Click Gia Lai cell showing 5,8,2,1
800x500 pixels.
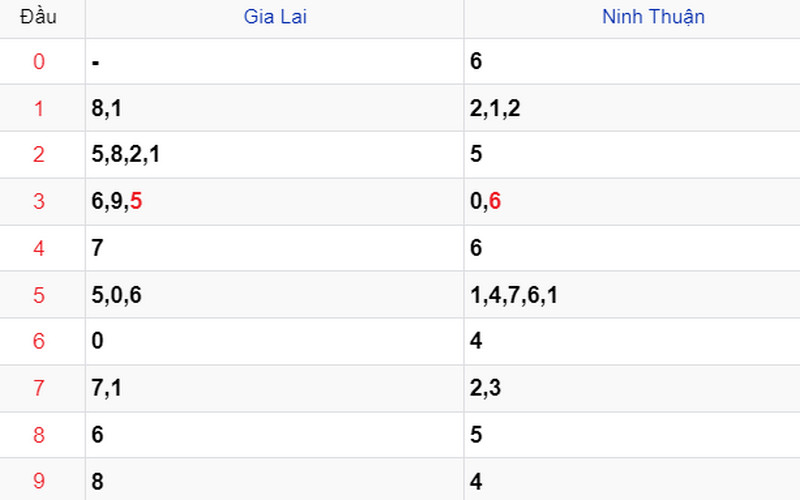point(124,155)
